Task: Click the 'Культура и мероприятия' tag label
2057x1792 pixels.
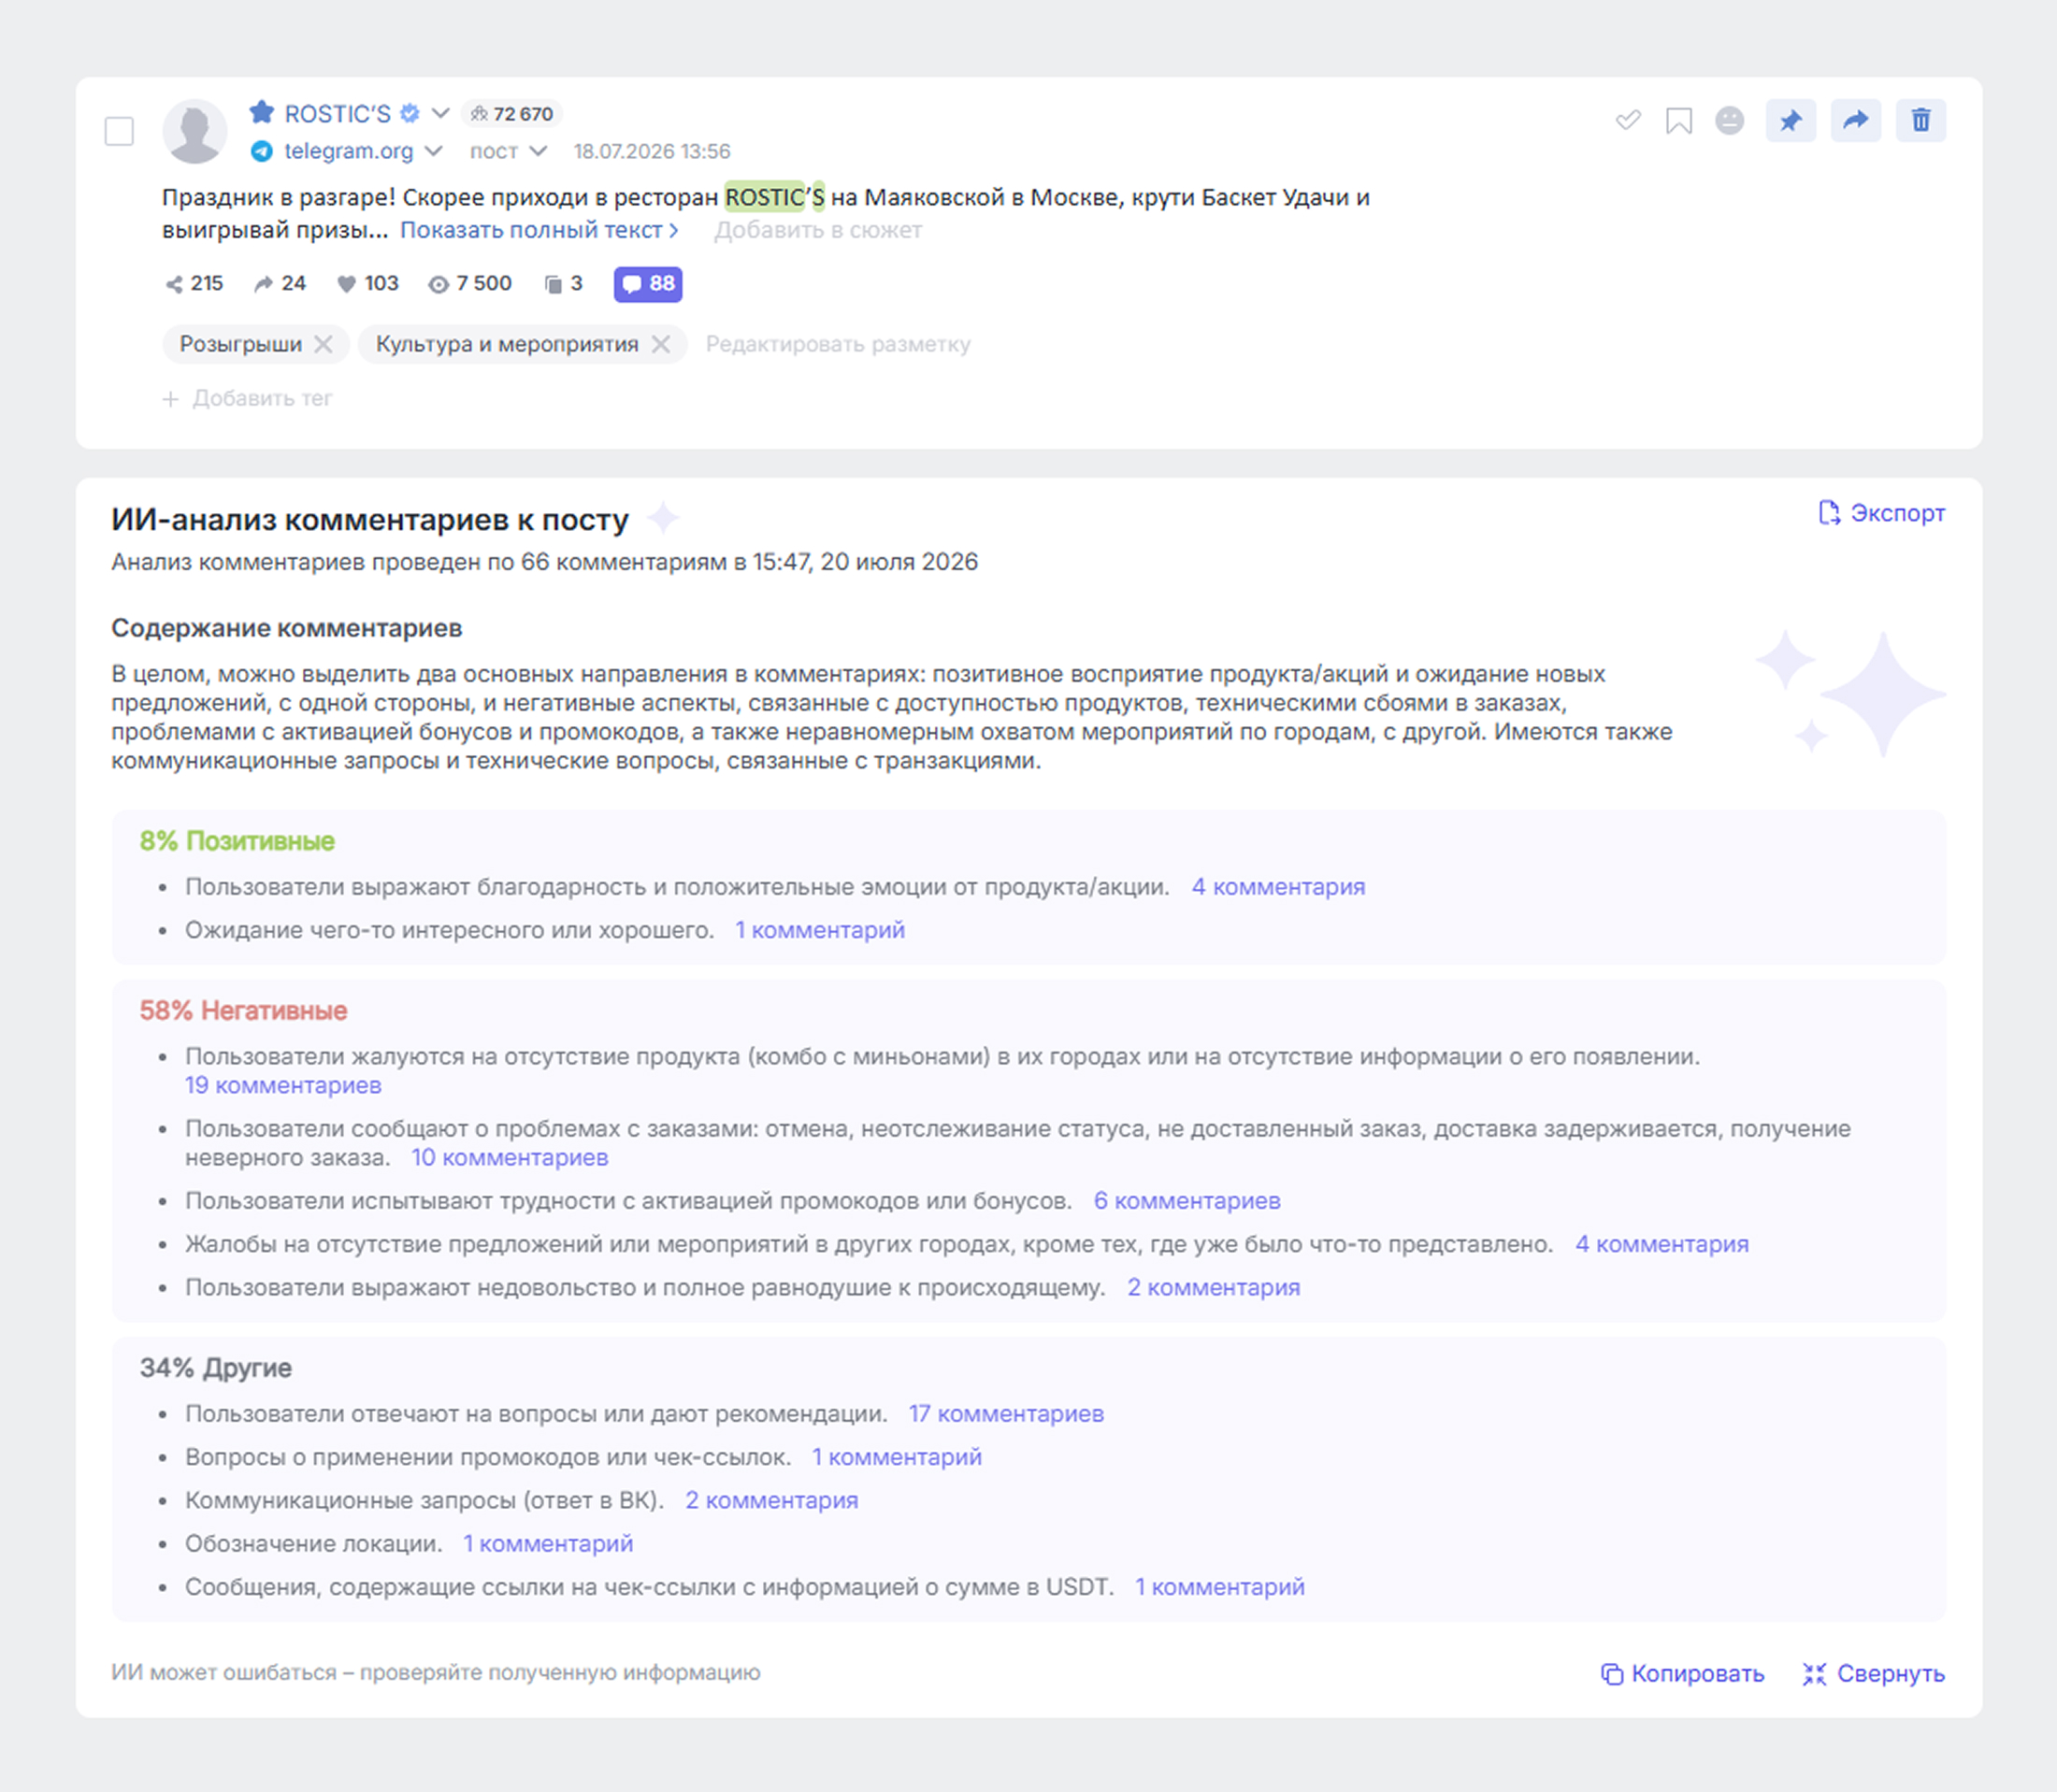Action: tap(507, 344)
